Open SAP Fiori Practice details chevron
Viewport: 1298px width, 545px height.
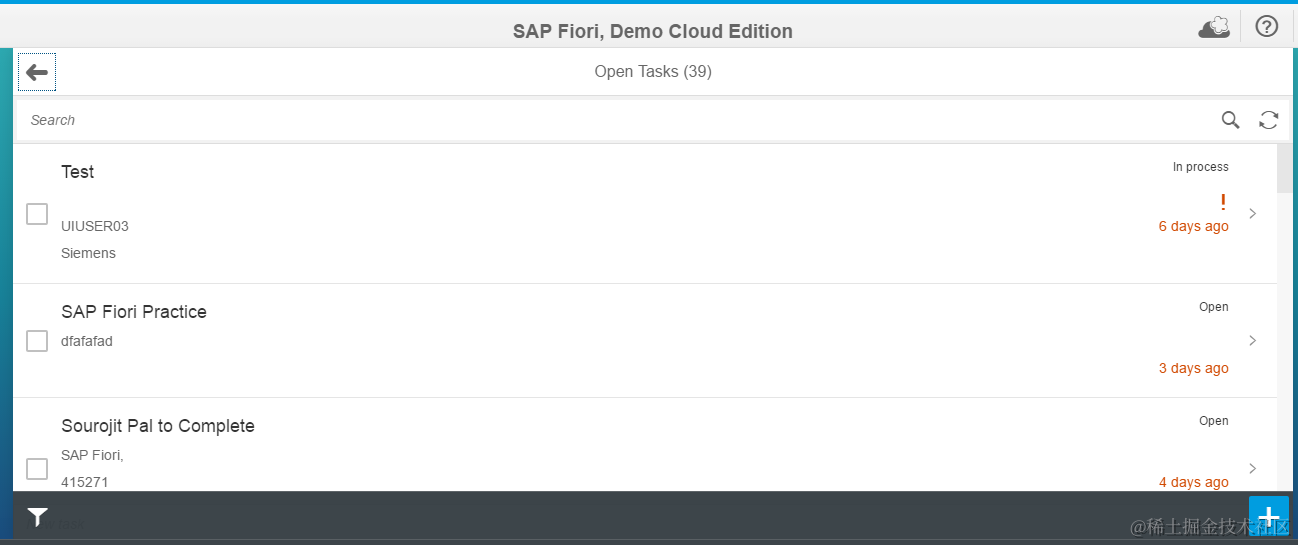[x=1252, y=341]
